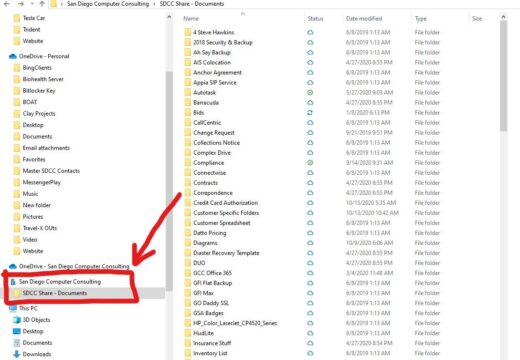Open the recent locations dropdown arrow
Image resolution: width=520 pixels, height=360 pixels.
click(32, 4)
